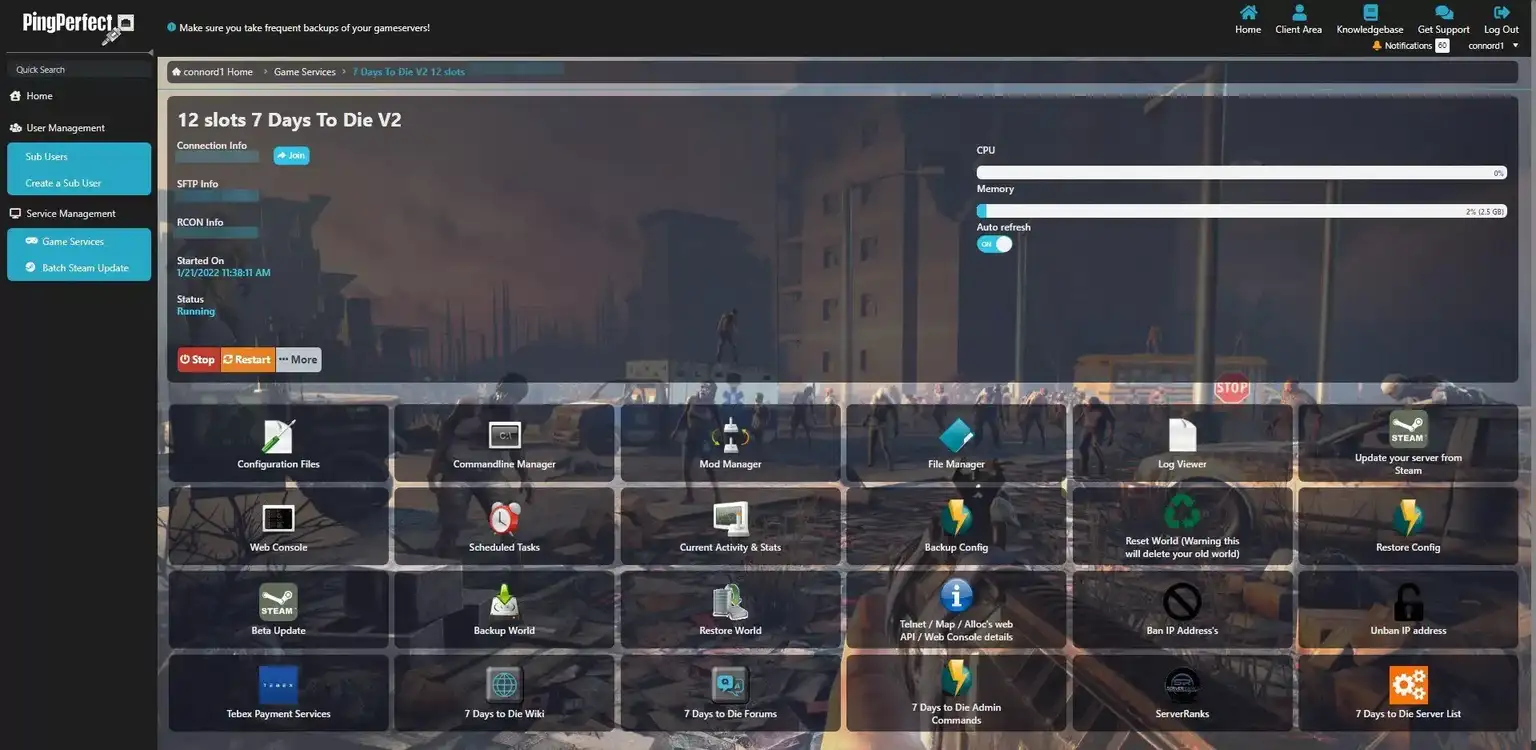This screenshot has width=1536, height=750.
Task: Expand the More server actions dropdown
Action: [298, 360]
